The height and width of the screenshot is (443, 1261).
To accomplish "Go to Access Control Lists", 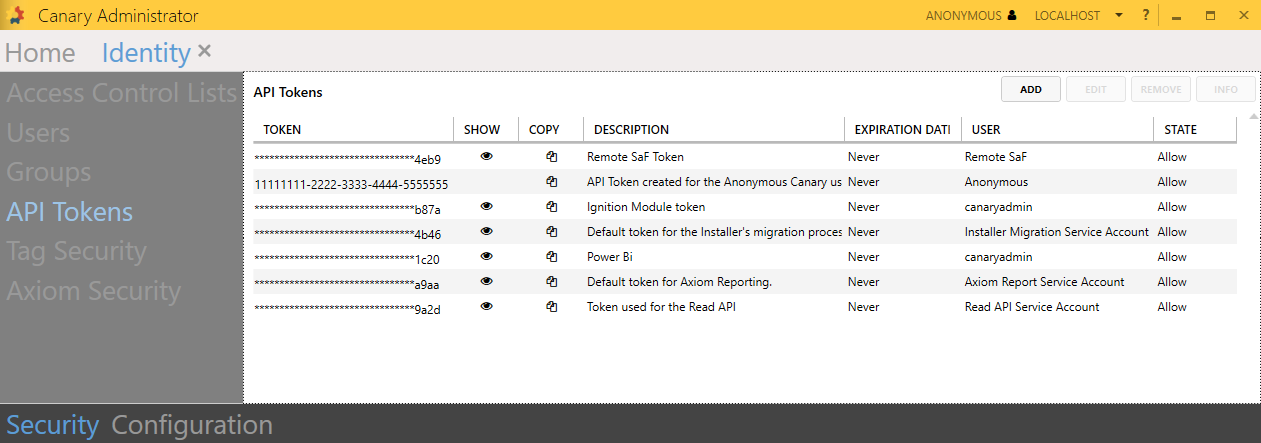I will coord(121,94).
